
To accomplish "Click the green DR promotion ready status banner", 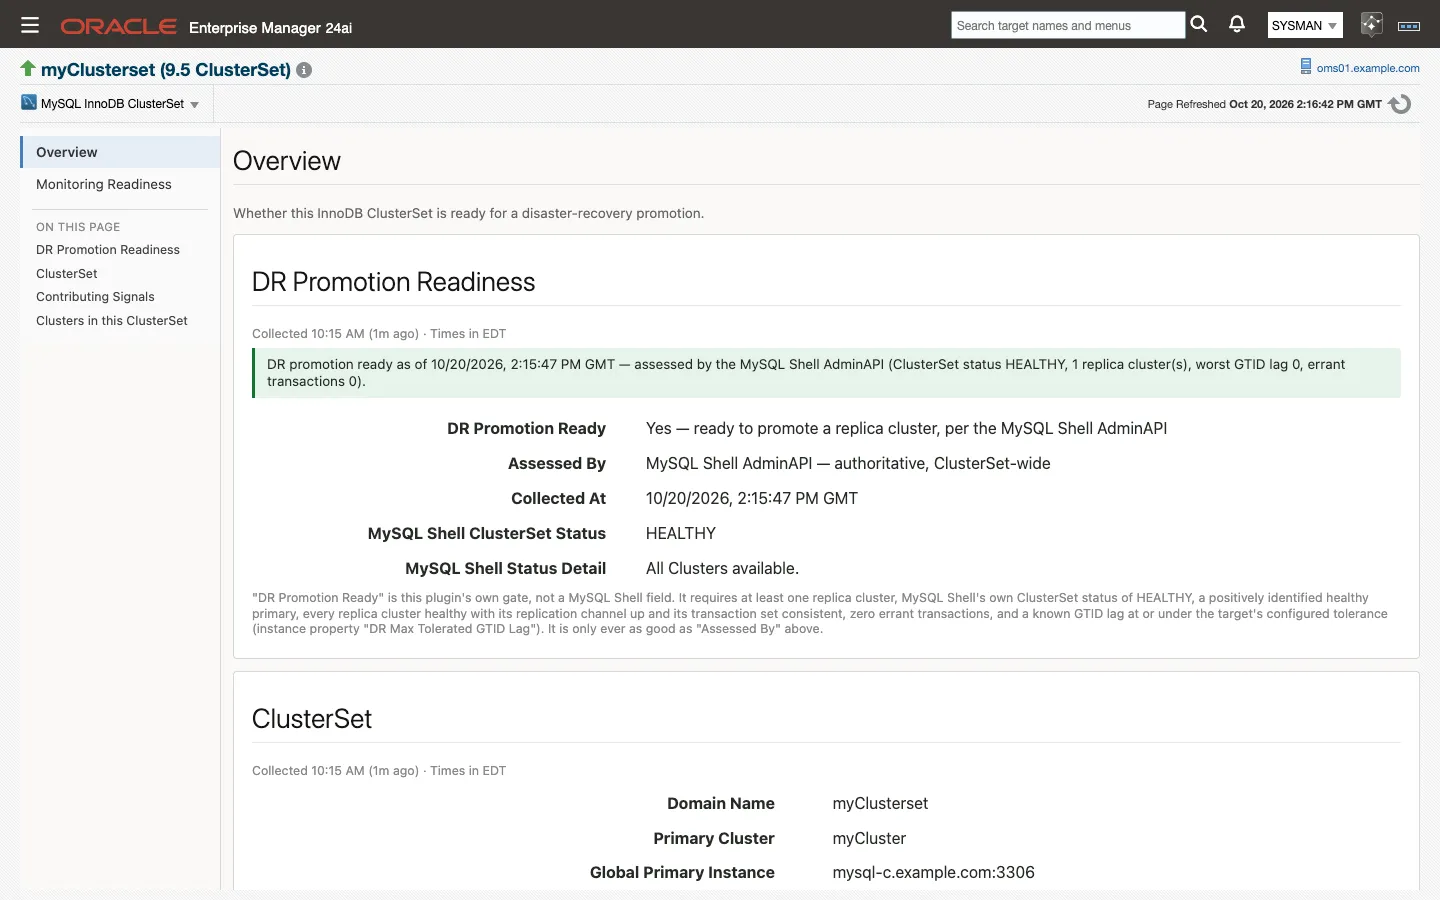I will tap(826, 373).
